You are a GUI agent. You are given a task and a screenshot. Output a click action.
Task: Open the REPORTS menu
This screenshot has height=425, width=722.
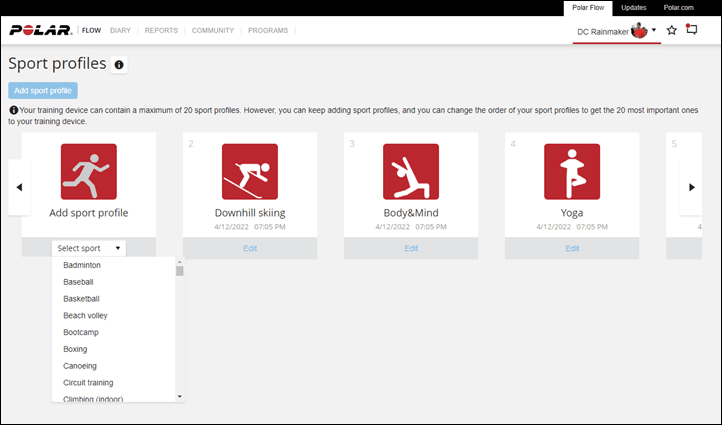161,30
